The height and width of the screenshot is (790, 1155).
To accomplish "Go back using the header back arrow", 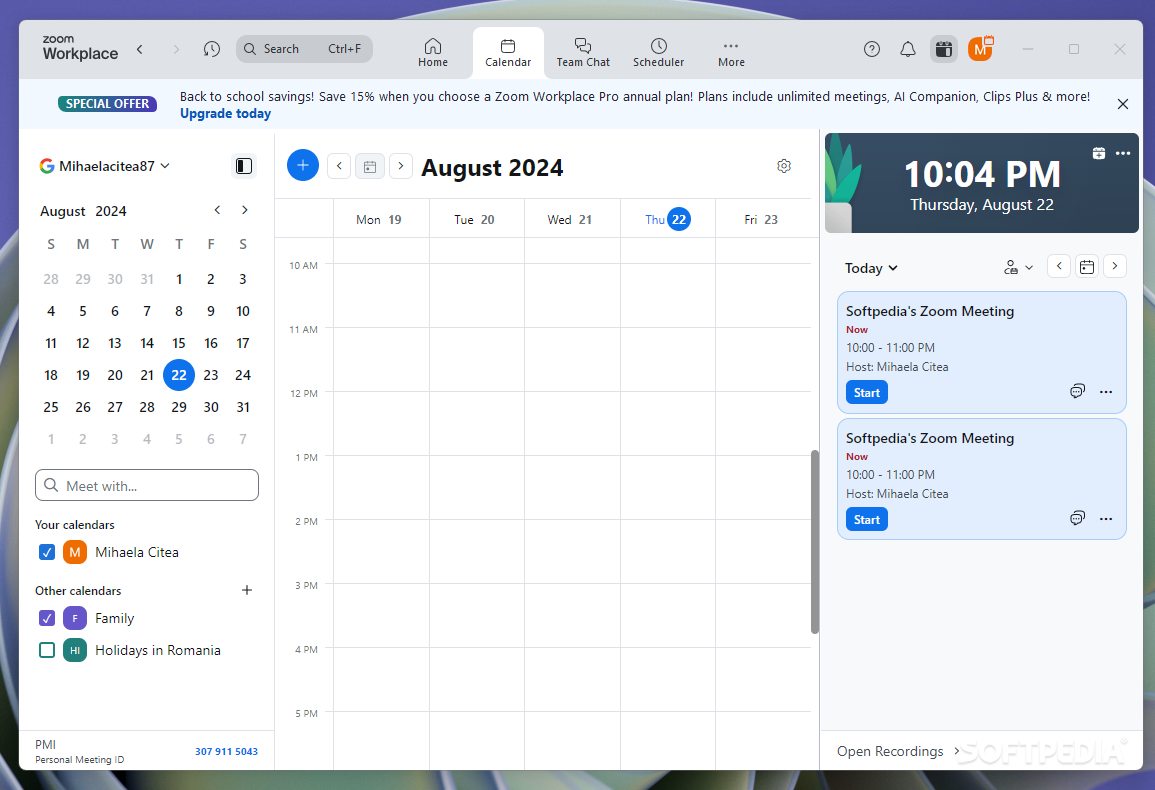I will tap(140, 49).
